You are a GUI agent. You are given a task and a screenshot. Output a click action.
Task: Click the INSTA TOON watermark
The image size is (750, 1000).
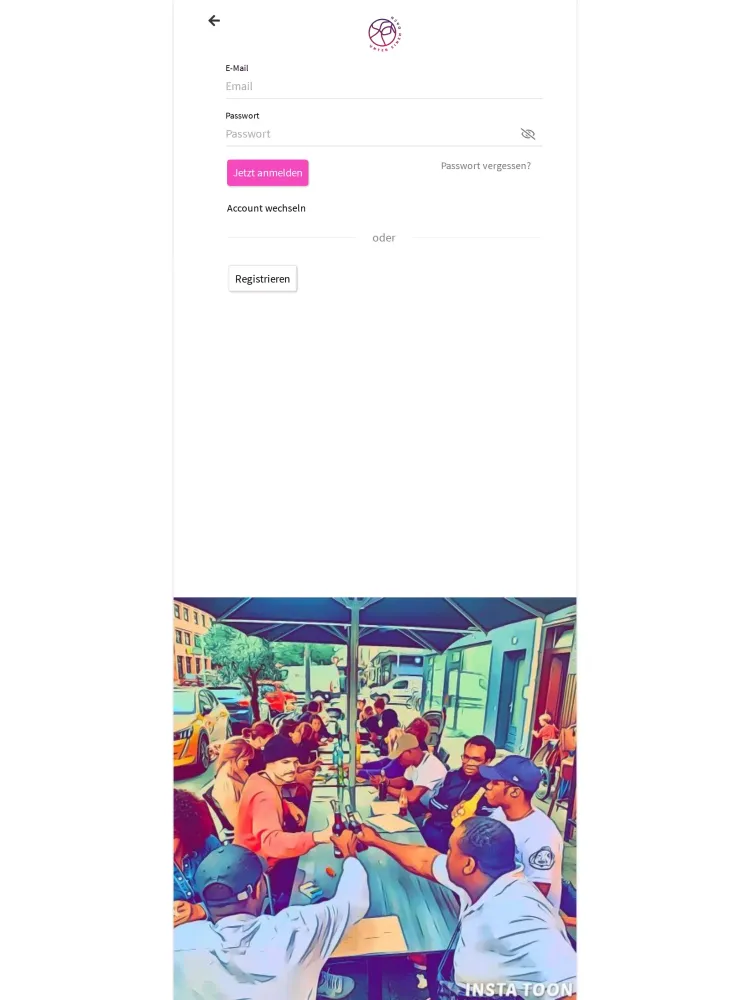click(519, 989)
